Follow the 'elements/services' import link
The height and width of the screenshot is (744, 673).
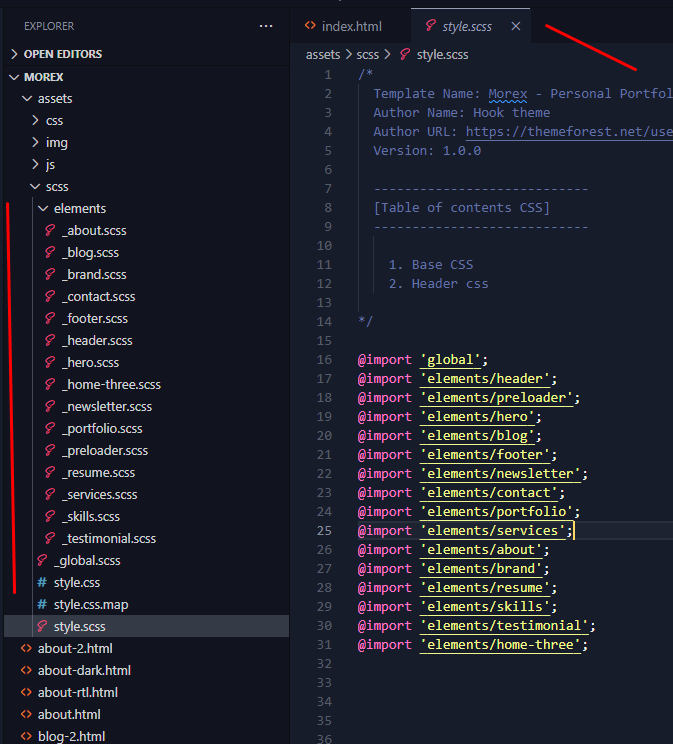(x=493, y=530)
